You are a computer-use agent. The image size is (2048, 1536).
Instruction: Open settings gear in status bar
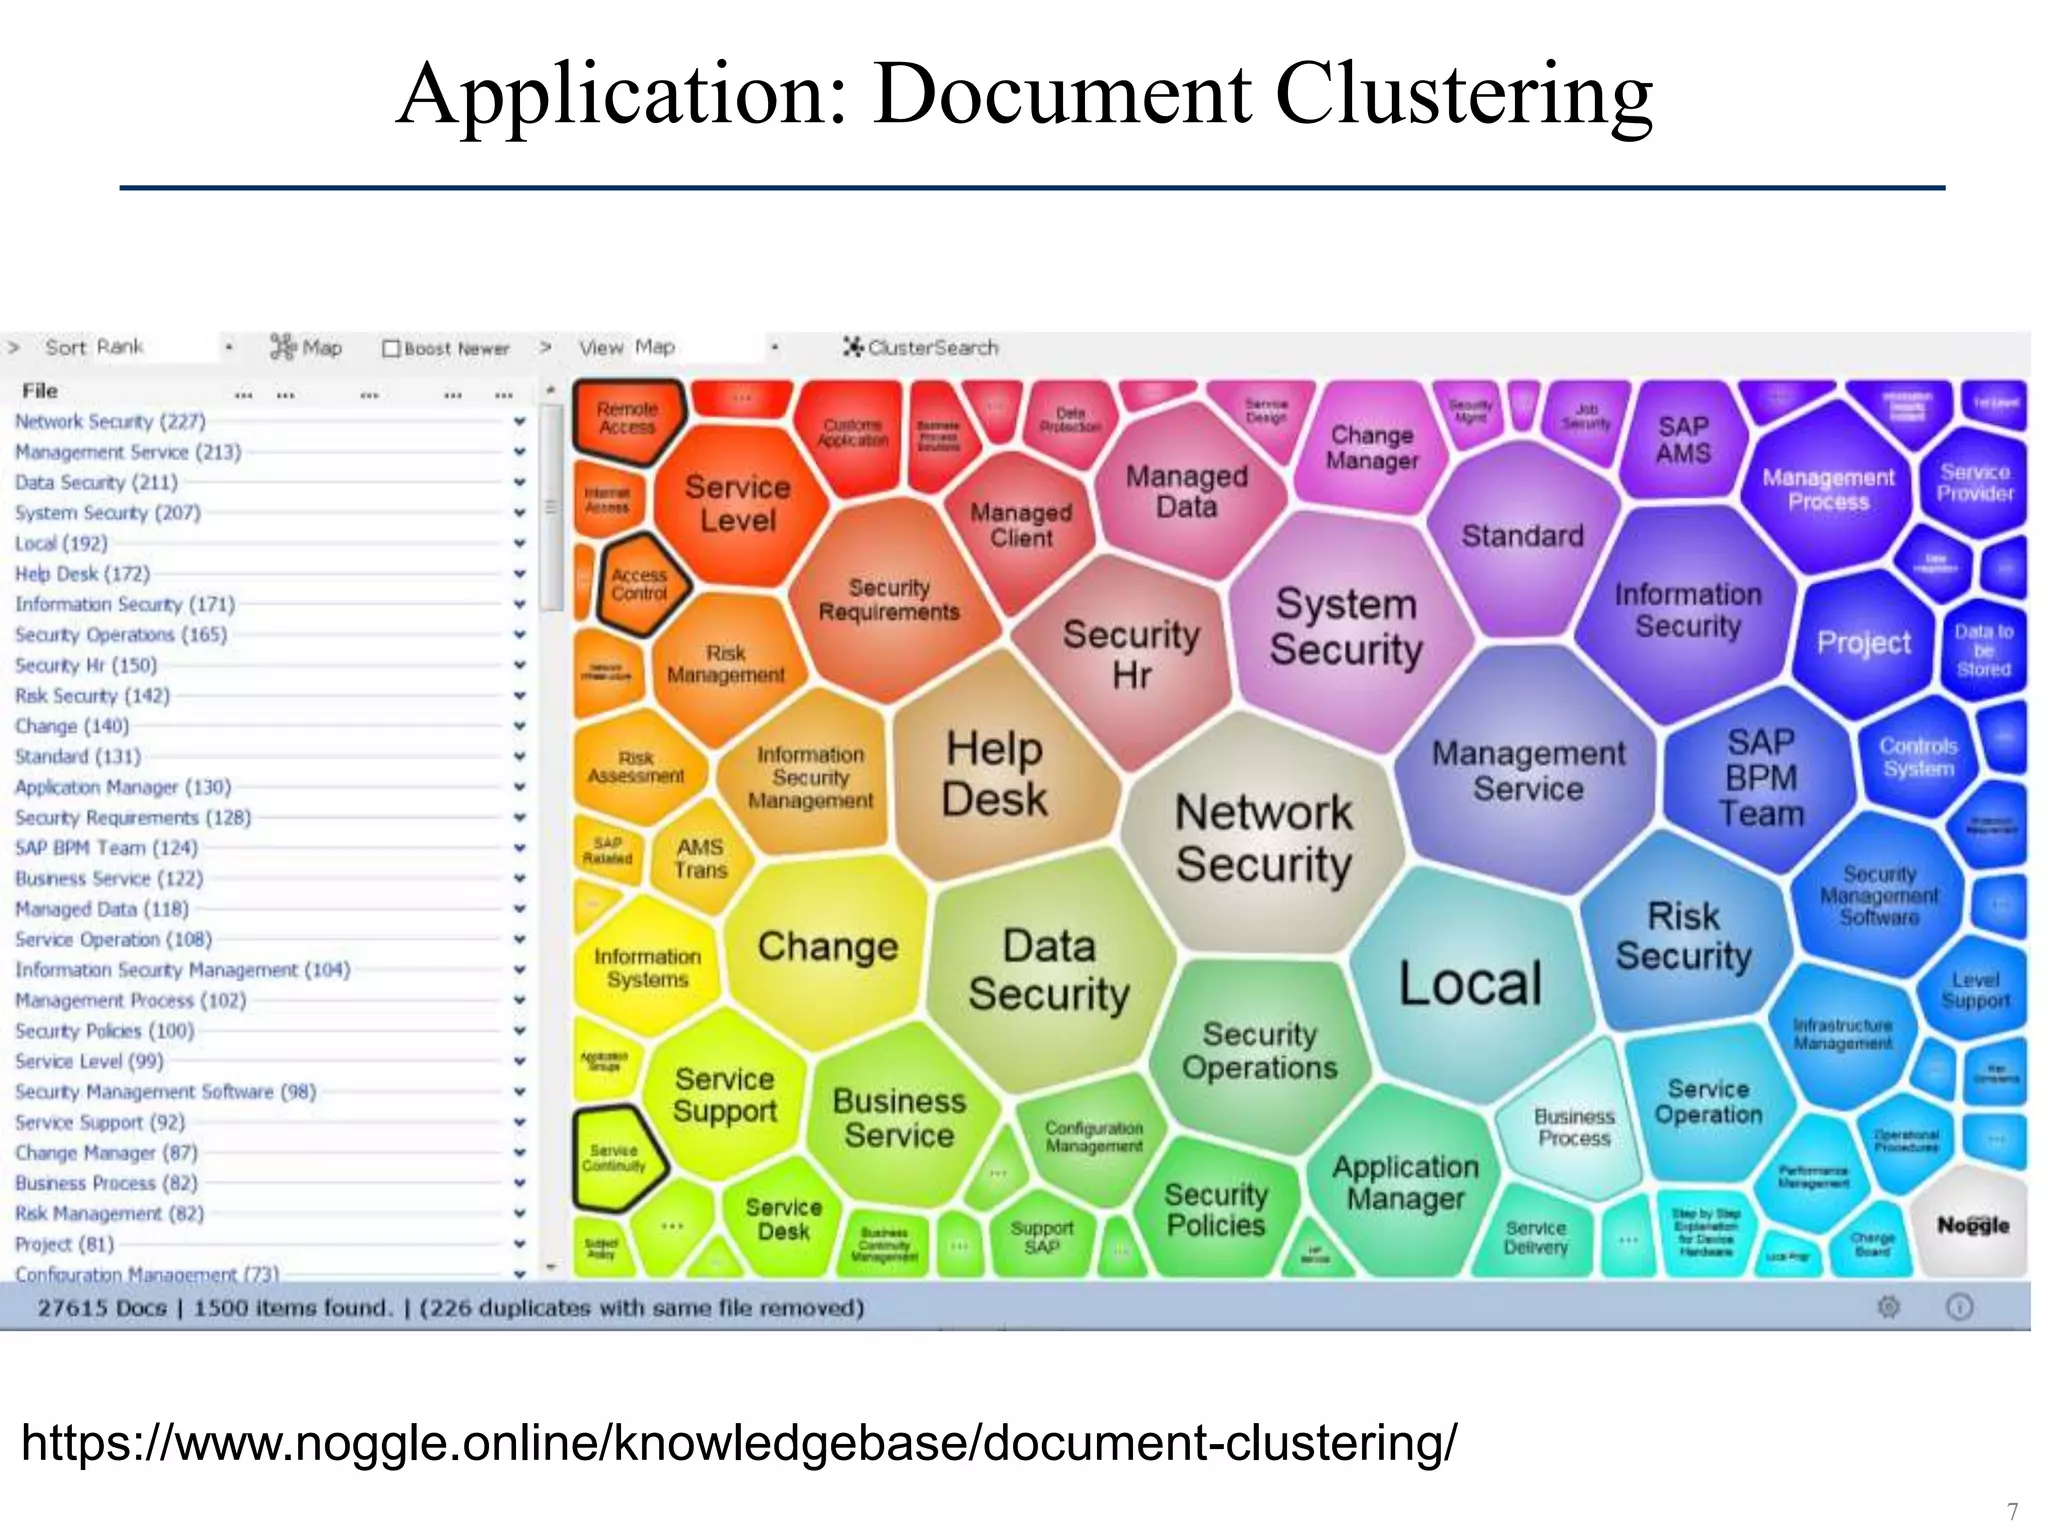[1888, 1306]
